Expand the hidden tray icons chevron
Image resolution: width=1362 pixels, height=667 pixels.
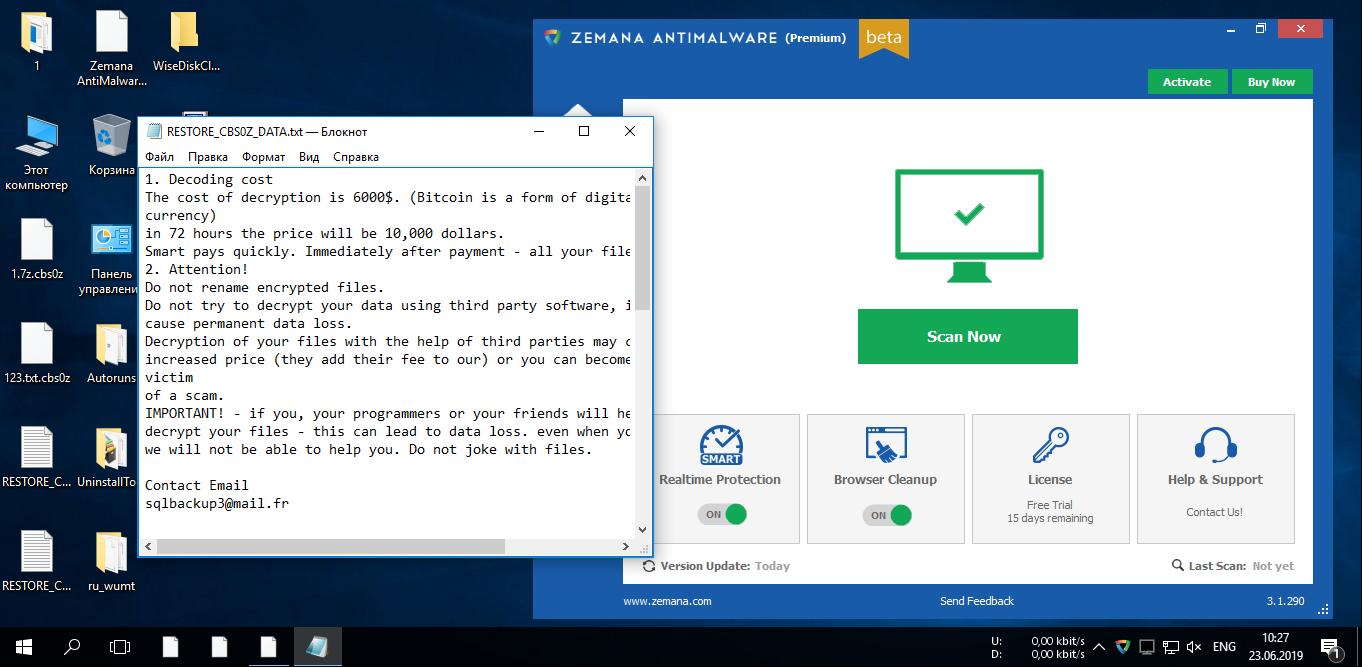pyautogui.click(x=1098, y=647)
